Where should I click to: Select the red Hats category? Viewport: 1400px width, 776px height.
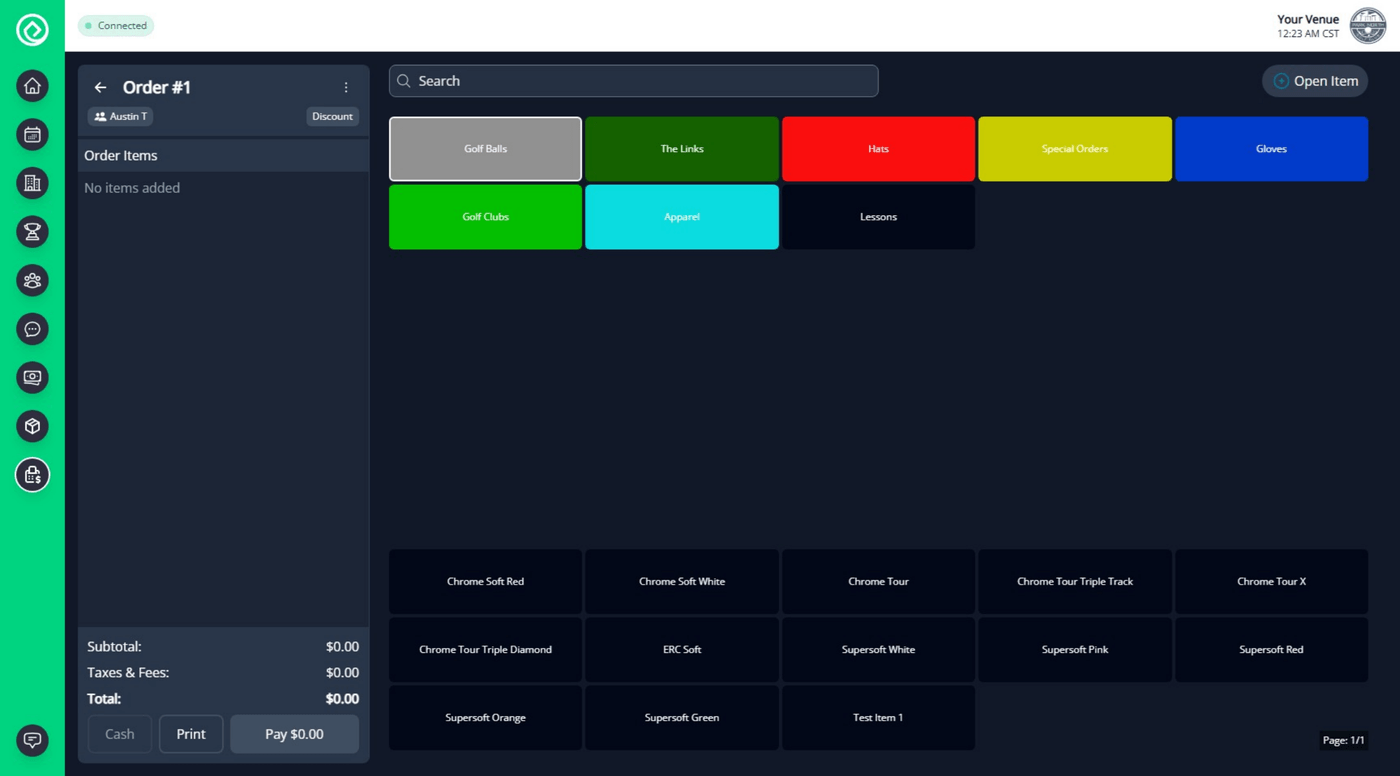tap(878, 149)
